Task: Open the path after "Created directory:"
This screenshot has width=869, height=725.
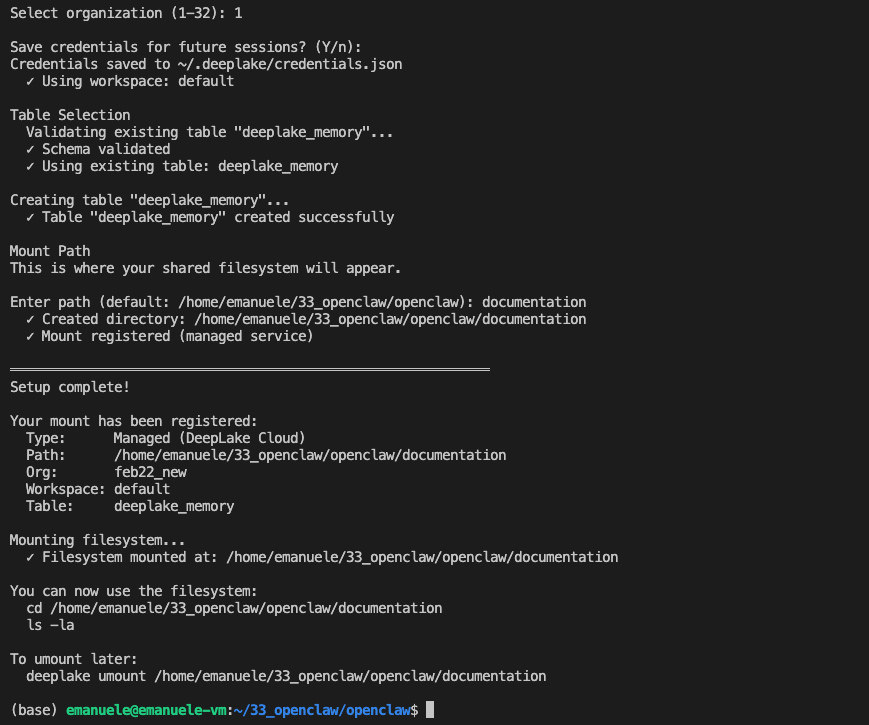Action: (x=390, y=319)
